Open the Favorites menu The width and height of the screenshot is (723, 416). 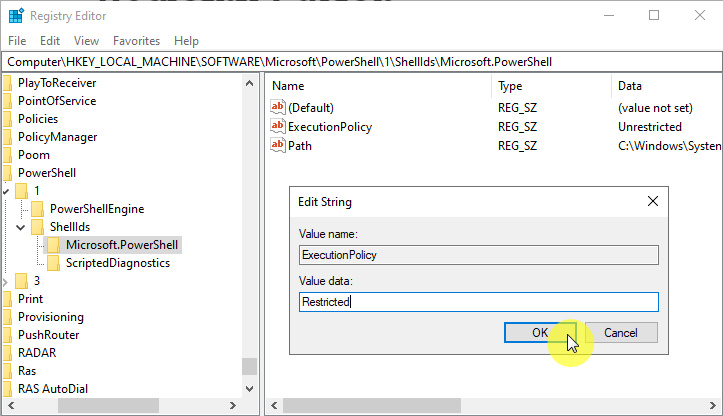click(x=136, y=41)
